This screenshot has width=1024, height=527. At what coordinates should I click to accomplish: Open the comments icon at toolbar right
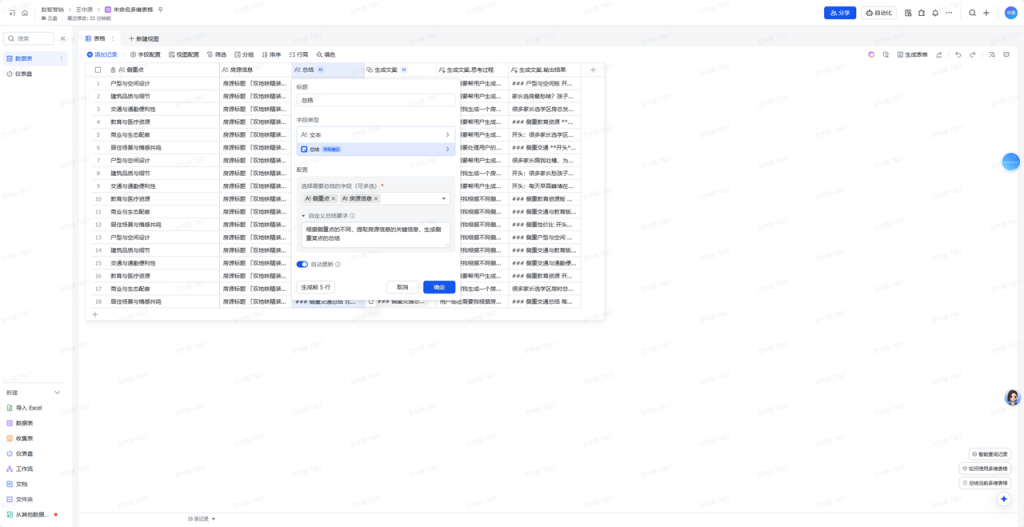(x=1006, y=55)
